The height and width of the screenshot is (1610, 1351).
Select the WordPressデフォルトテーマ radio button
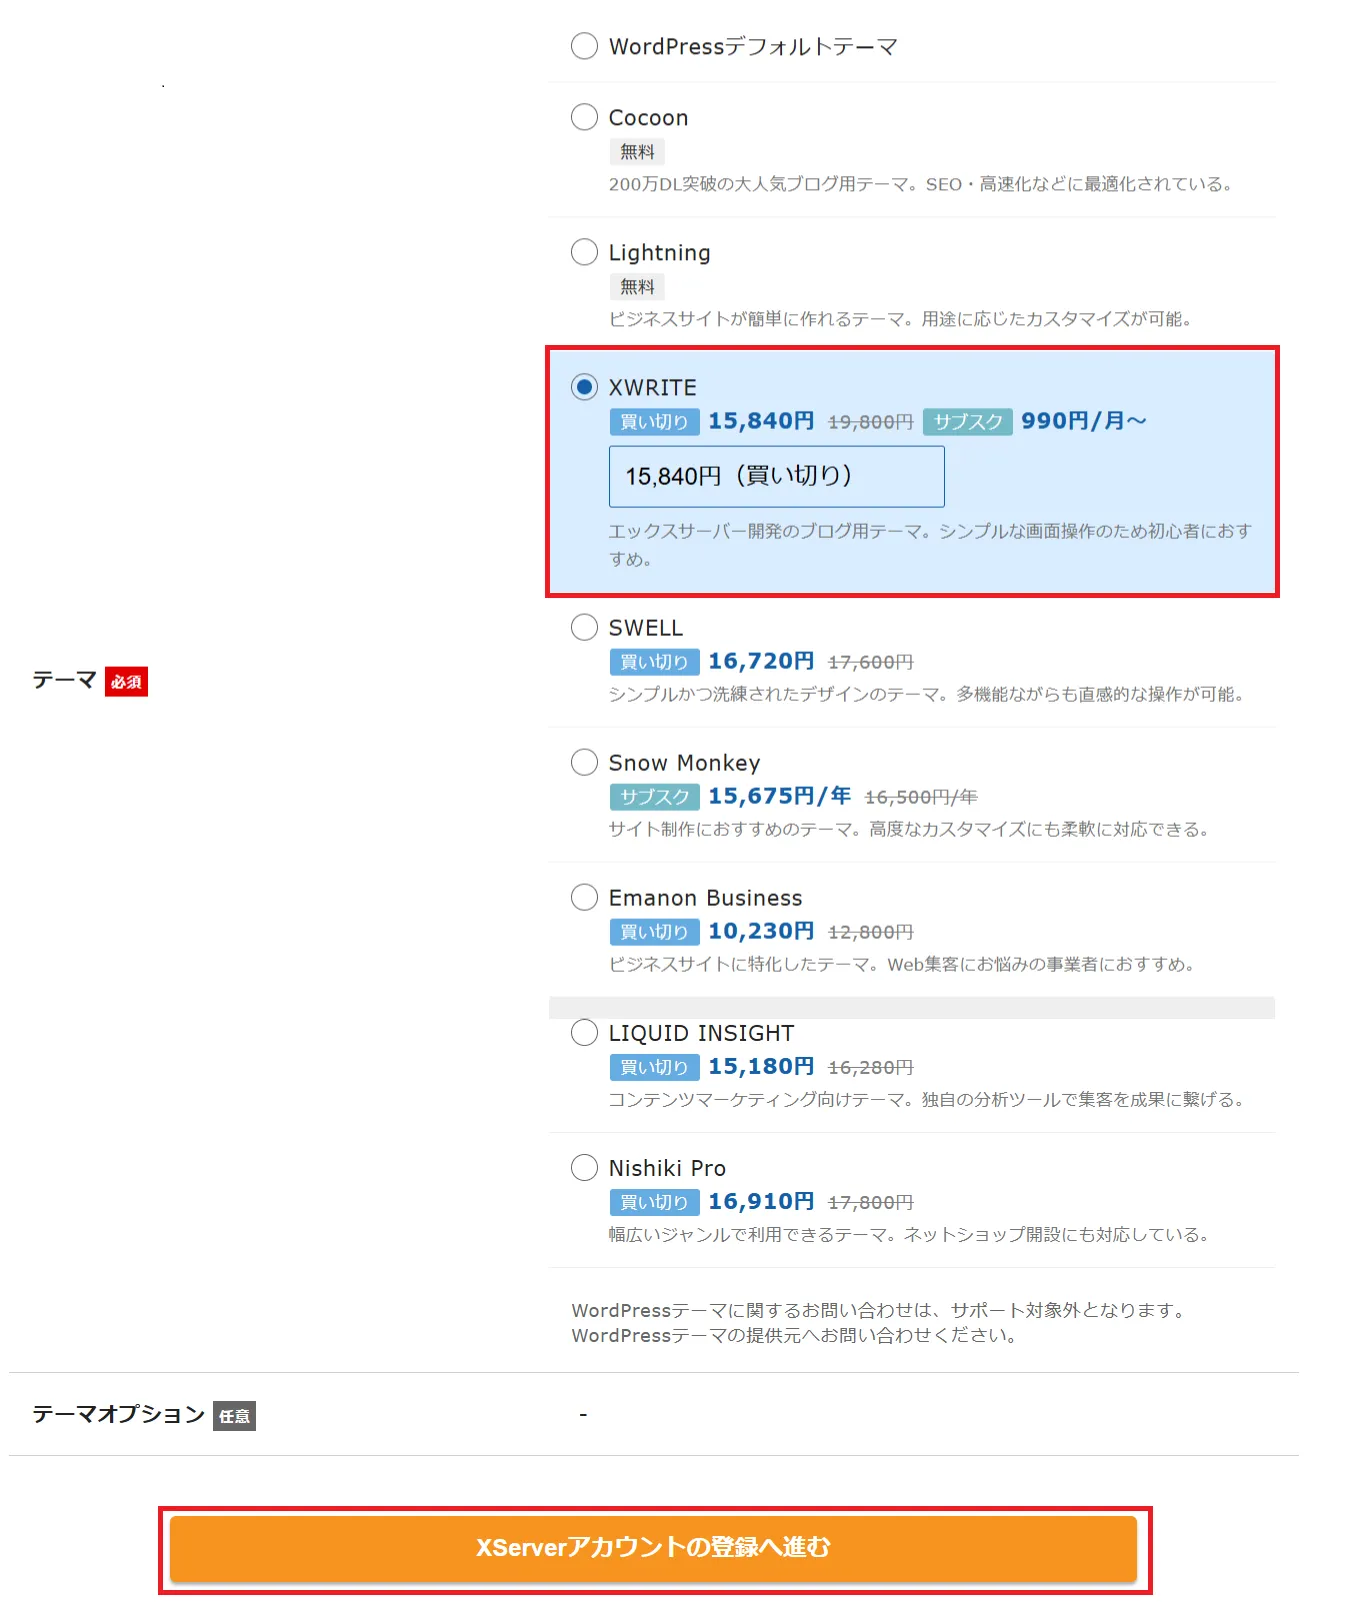[x=584, y=46]
